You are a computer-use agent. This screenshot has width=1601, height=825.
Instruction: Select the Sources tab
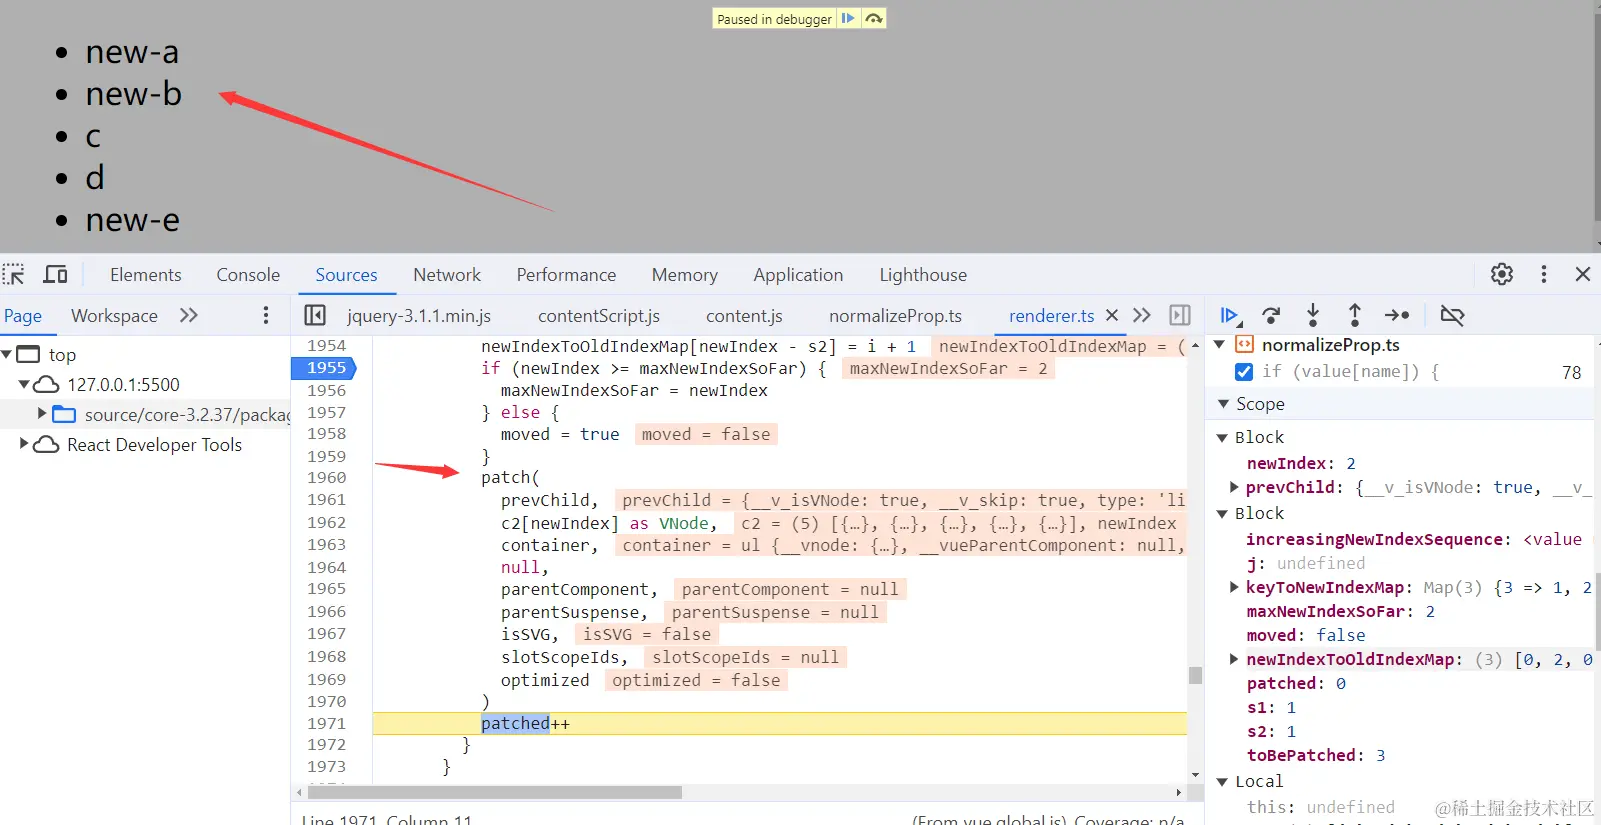pos(346,274)
